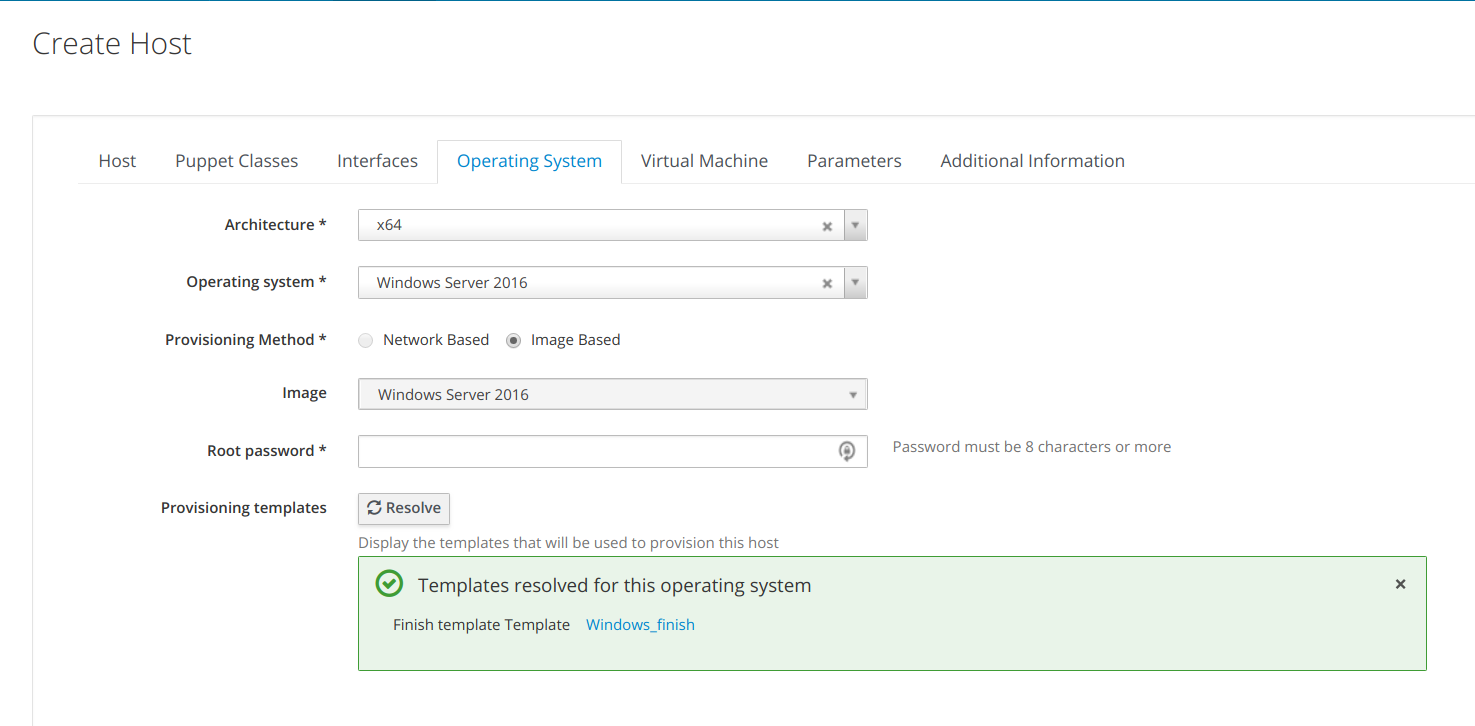The width and height of the screenshot is (1475, 726).
Task: Switch to the Puppet Classes tab
Action: click(x=237, y=161)
